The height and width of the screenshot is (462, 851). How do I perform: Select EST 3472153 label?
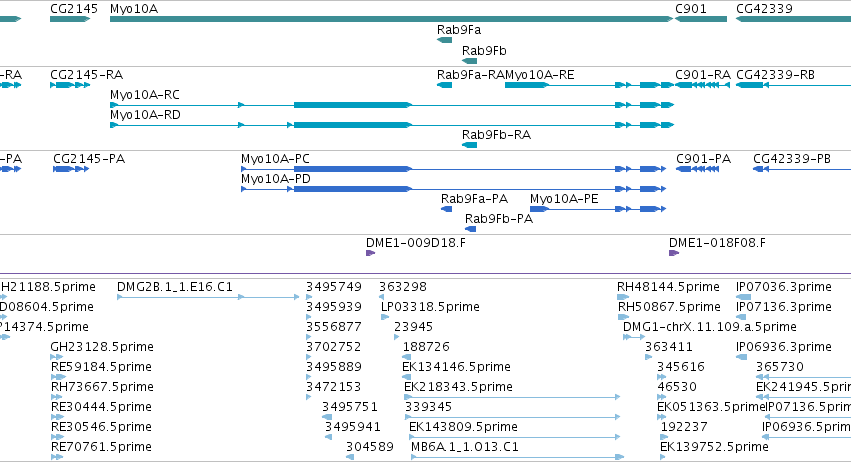334,387
